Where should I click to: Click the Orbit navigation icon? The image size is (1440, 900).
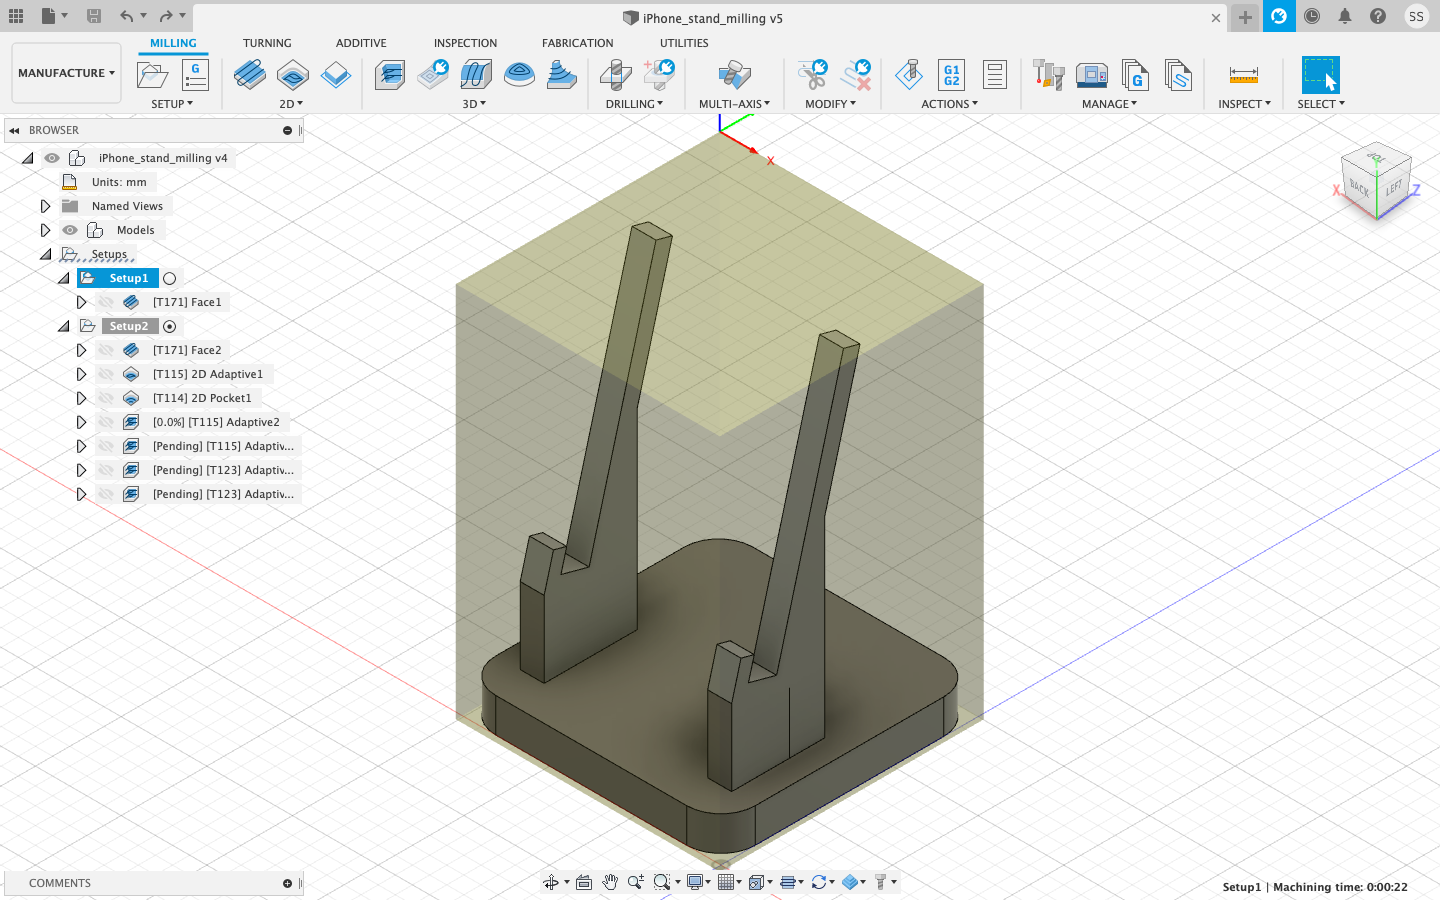coord(551,882)
